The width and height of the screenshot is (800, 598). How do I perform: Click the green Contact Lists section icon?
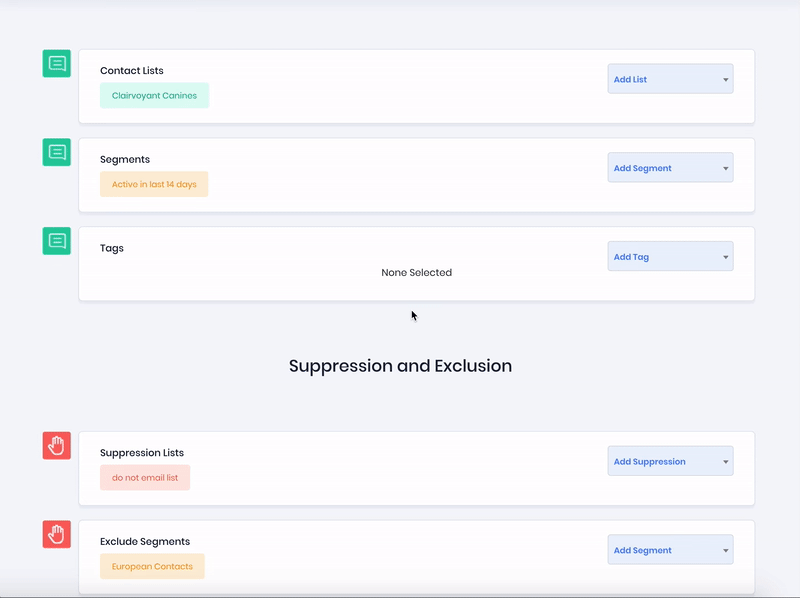[x=56, y=63]
